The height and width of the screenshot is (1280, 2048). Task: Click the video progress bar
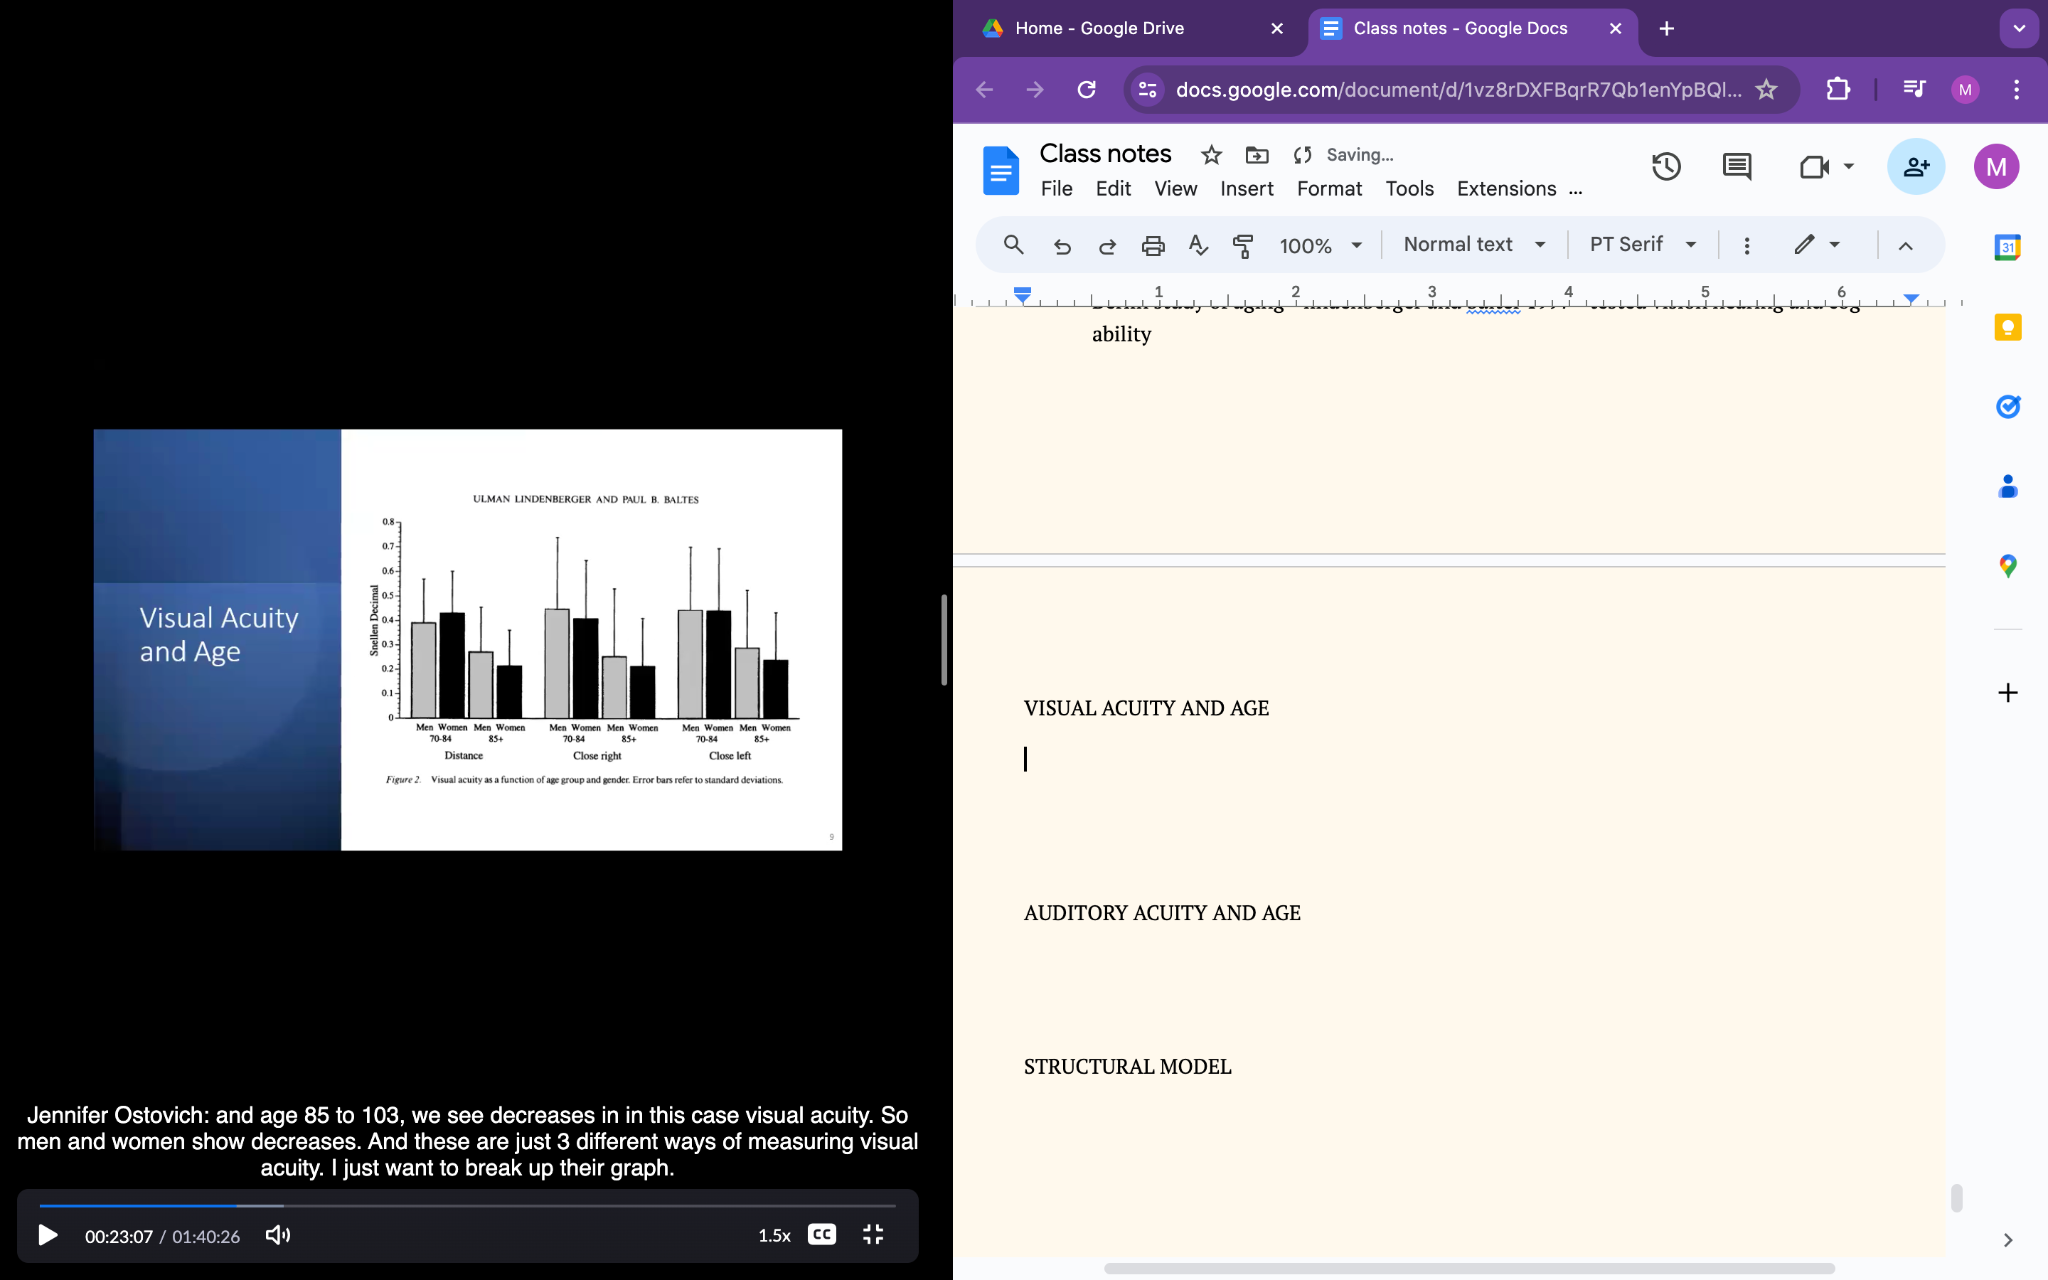click(467, 1206)
